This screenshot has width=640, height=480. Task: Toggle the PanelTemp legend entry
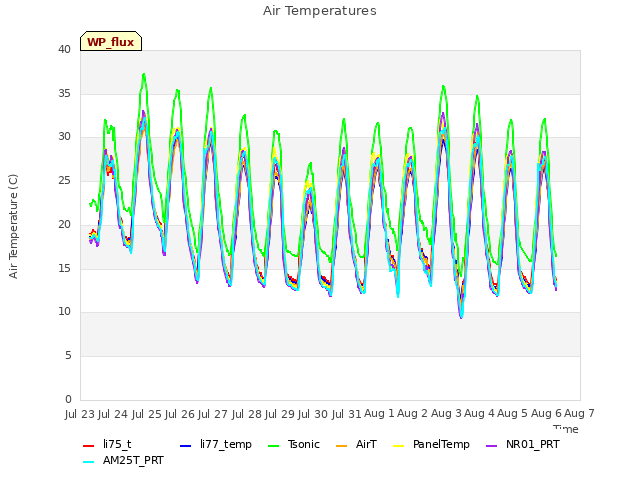[431, 444]
